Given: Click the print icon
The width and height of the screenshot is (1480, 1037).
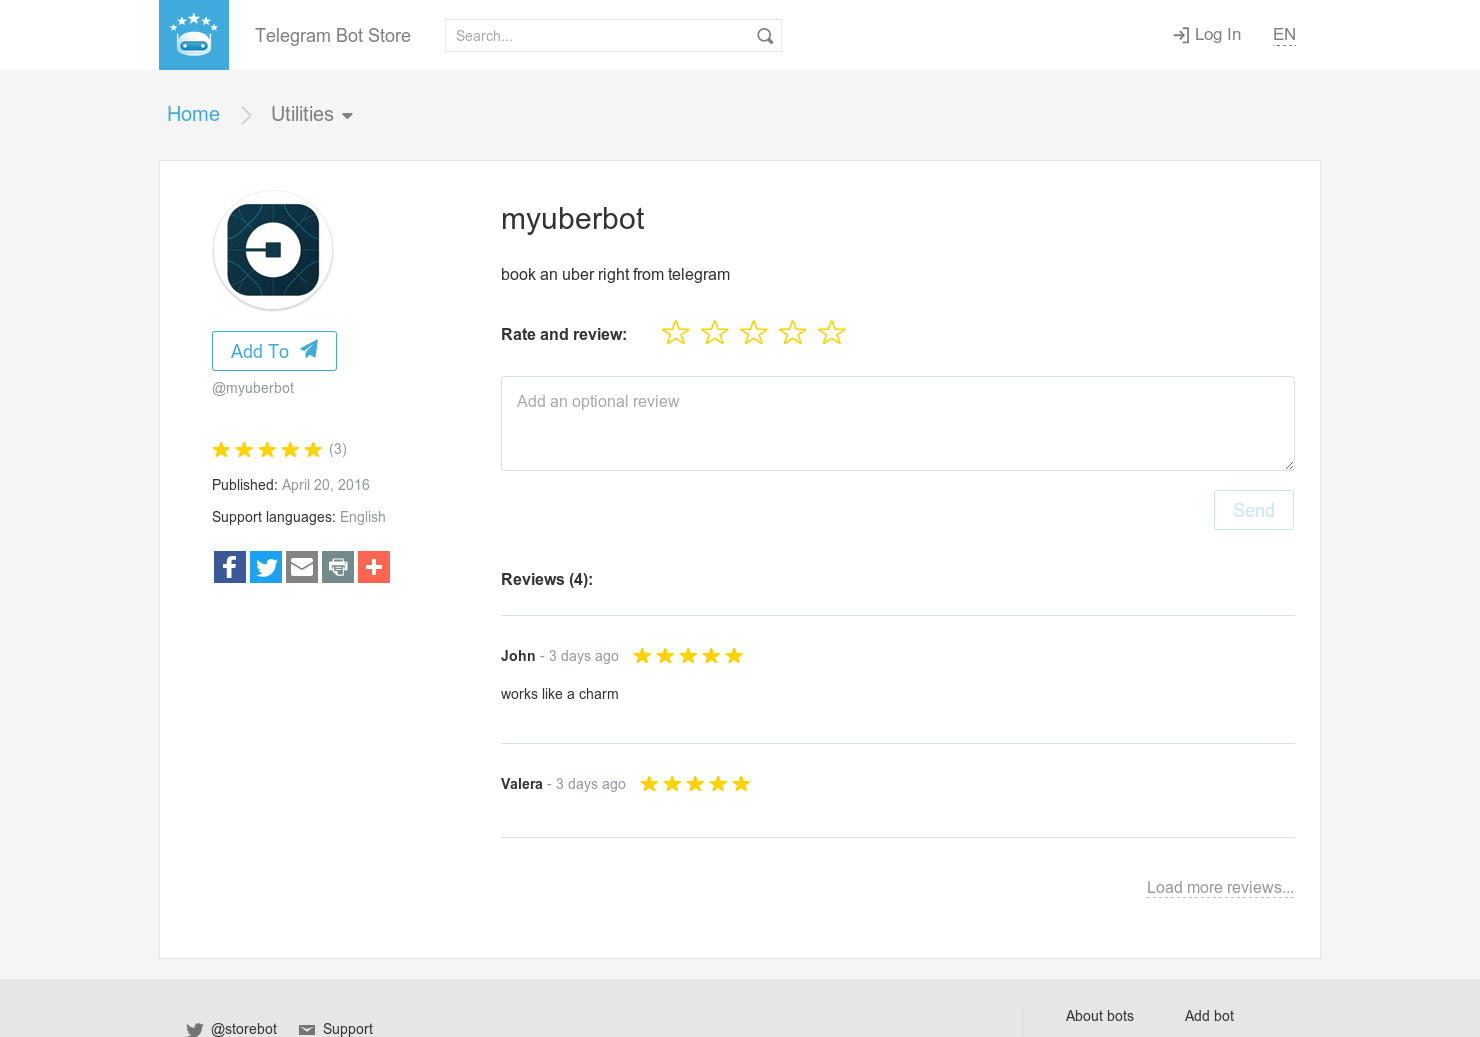Looking at the screenshot, I should tap(338, 567).
